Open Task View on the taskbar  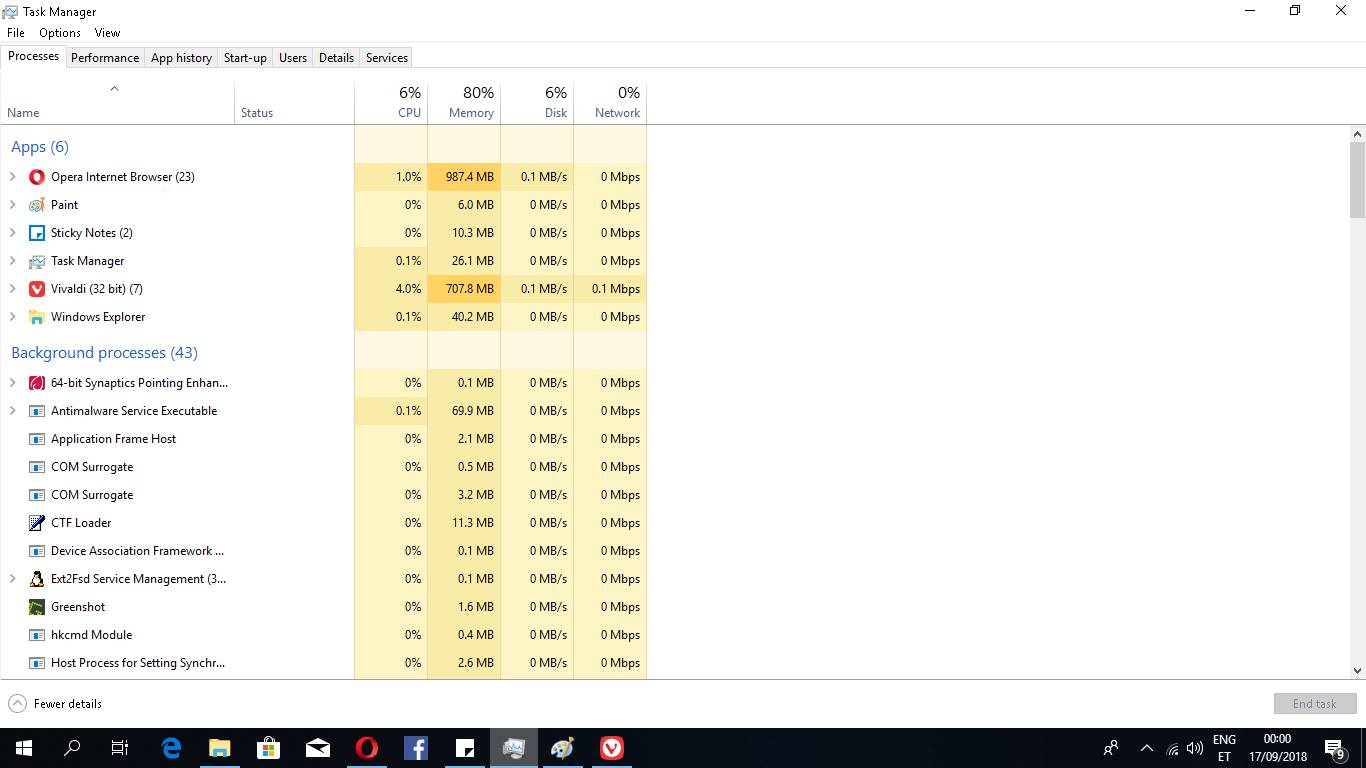click(120, 748)
